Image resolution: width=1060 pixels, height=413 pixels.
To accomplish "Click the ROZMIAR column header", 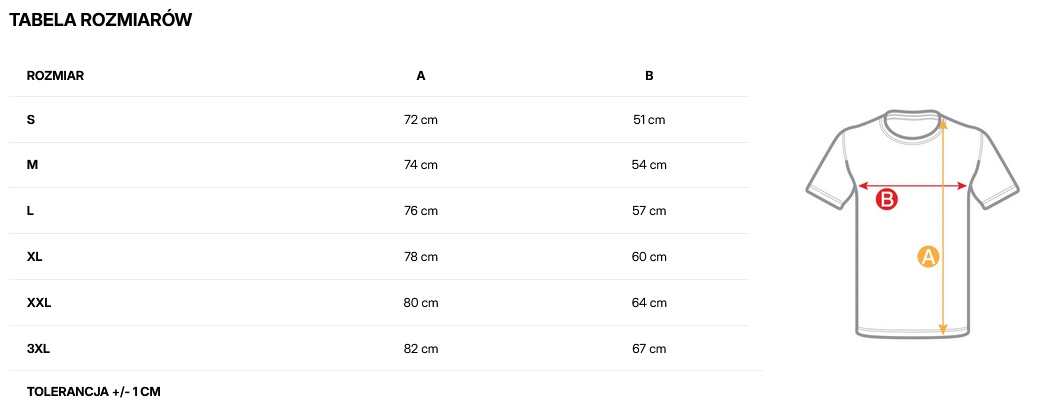I will point(55,75).
